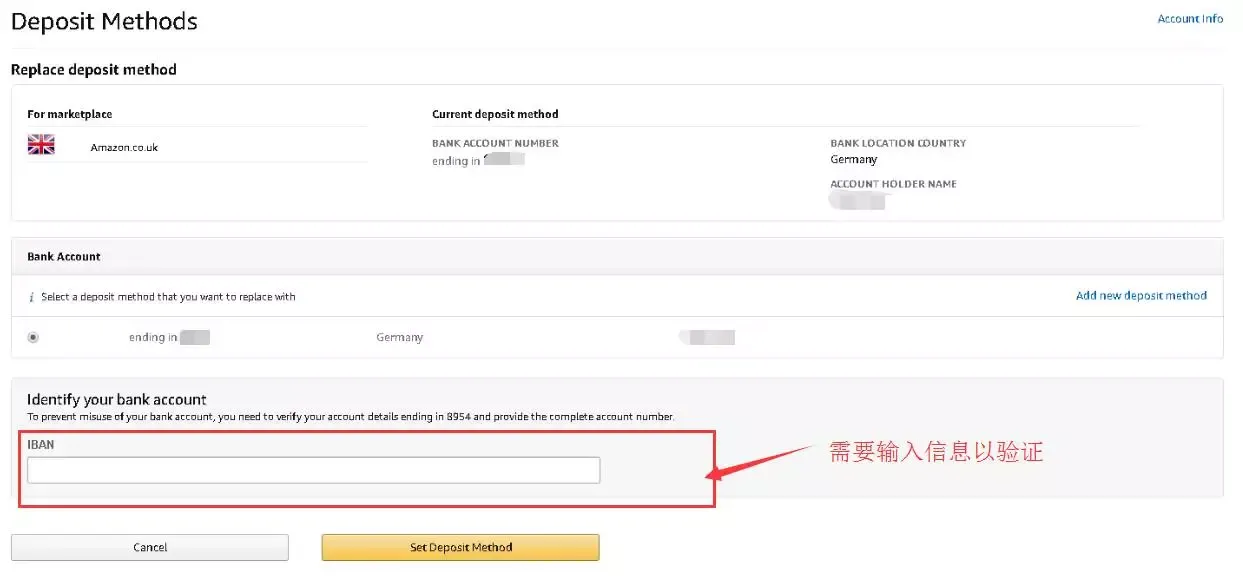Click the Amazon.co.uk marketplace name
The width and height of the screenshot is (1243, 587).
pos(124,147)
